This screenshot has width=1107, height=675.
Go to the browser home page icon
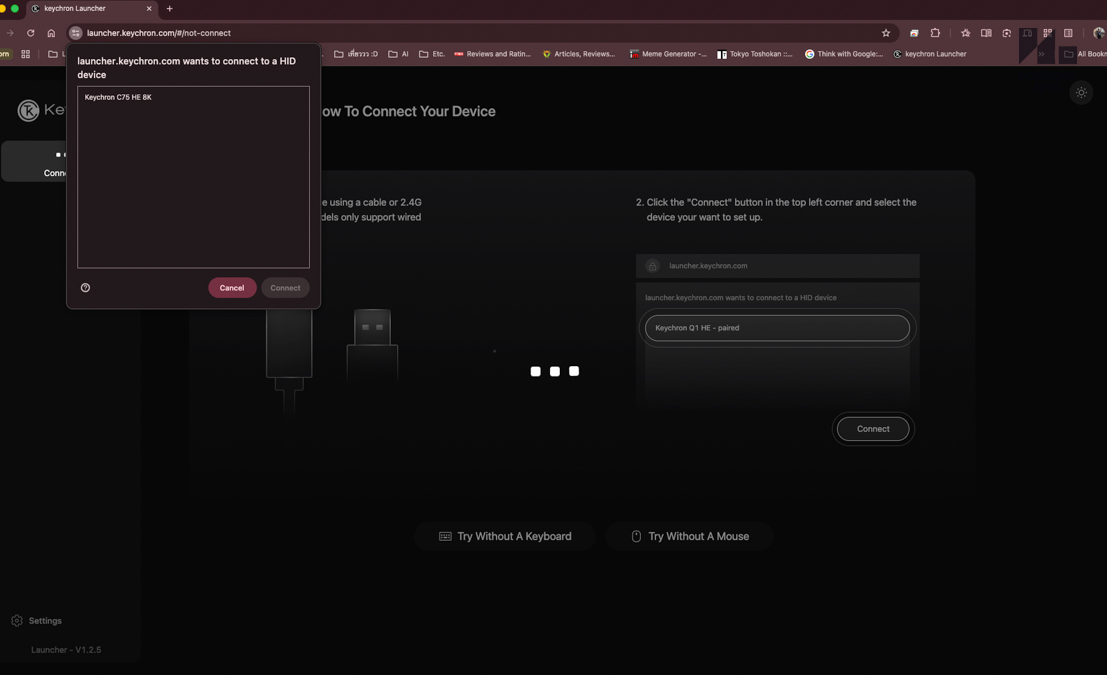pyautogui.click(x=51, y=33)
